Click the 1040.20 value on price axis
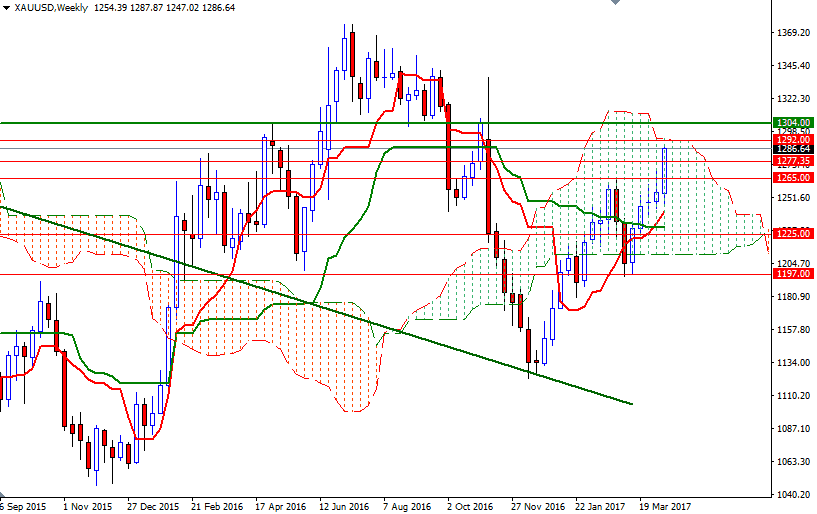817x514 pixels. point(794,495)
